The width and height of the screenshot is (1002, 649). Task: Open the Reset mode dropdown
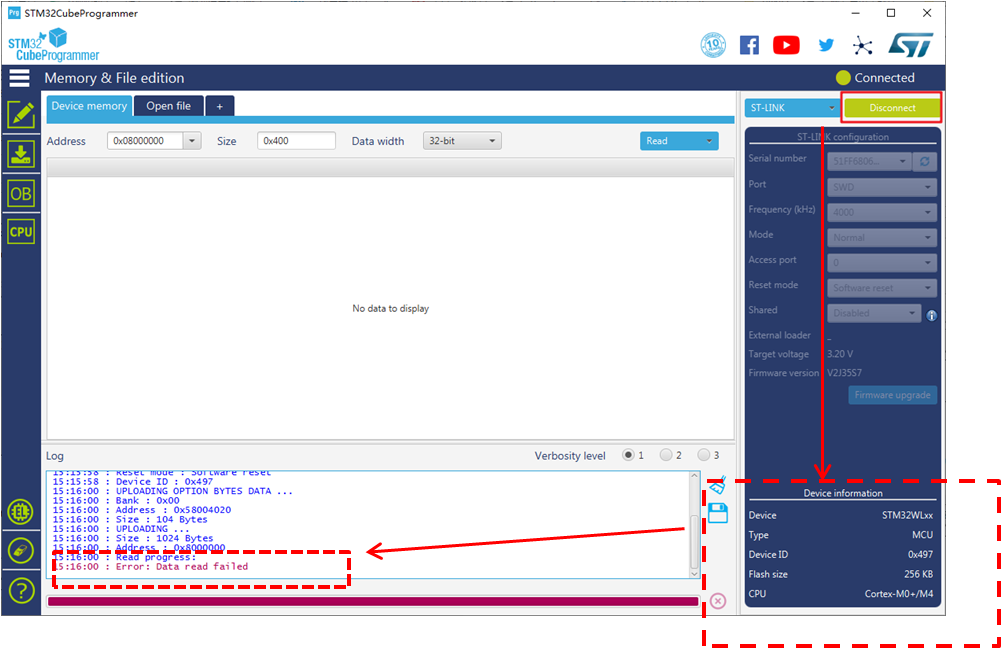[x=882, y=288]
